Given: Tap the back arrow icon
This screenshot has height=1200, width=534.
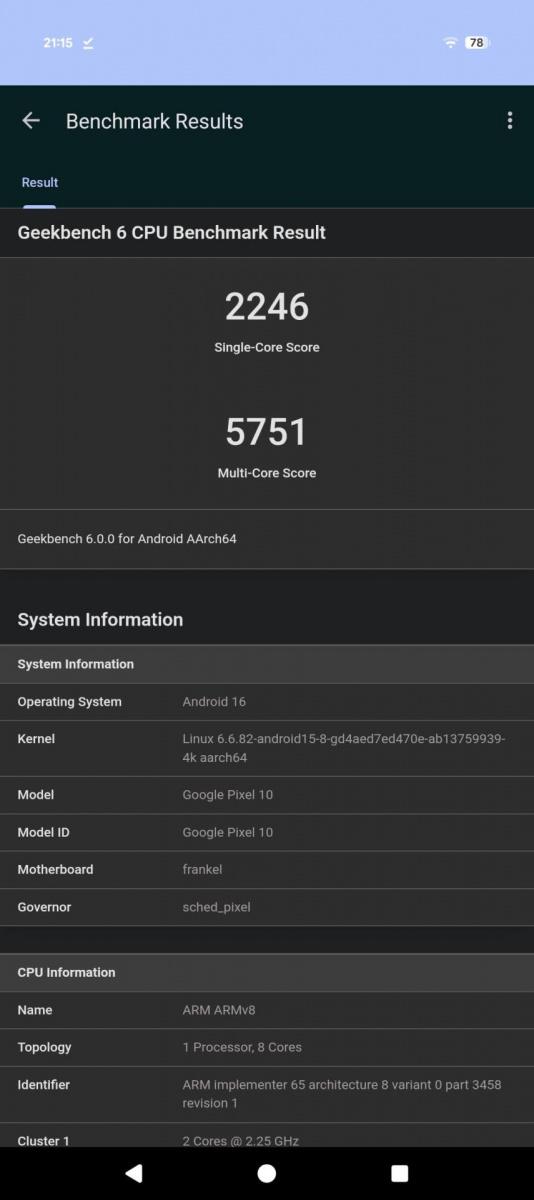Looking at the screenshot, I should click(x=31, y=121).
